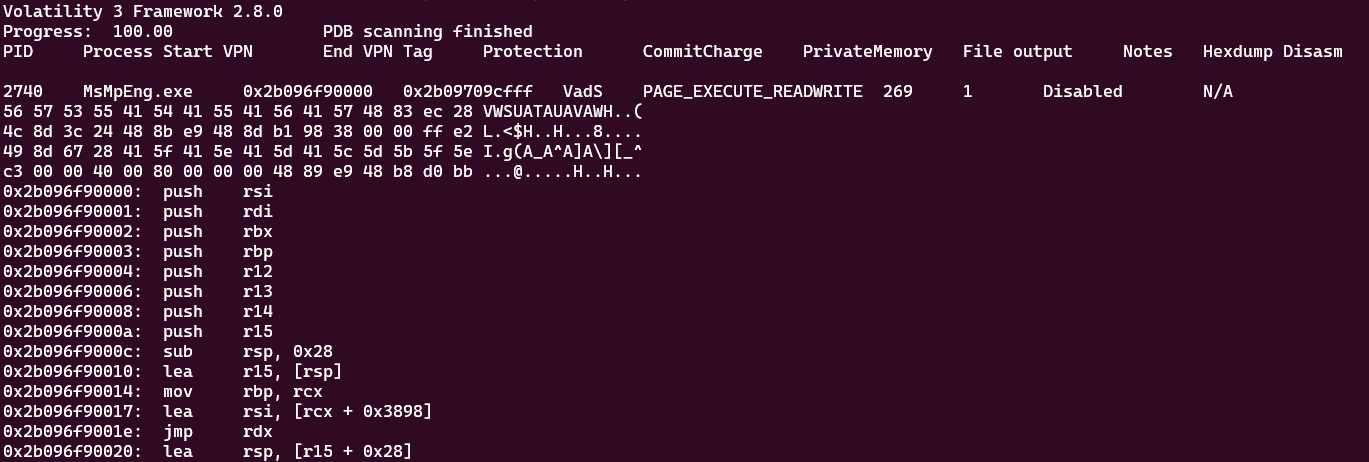Image resolution: width=1369 pixels, height=462 pixels.
Task: Click the process ID 2740
Action: (x=22, y=91)
